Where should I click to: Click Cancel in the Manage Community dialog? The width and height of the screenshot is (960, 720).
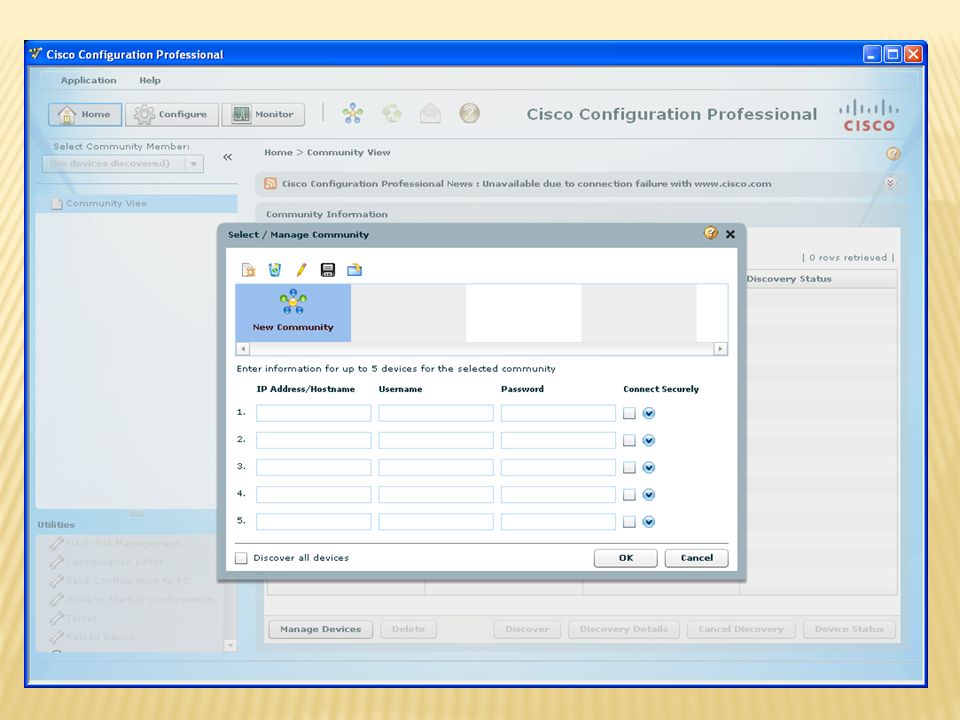pos(697,558)
